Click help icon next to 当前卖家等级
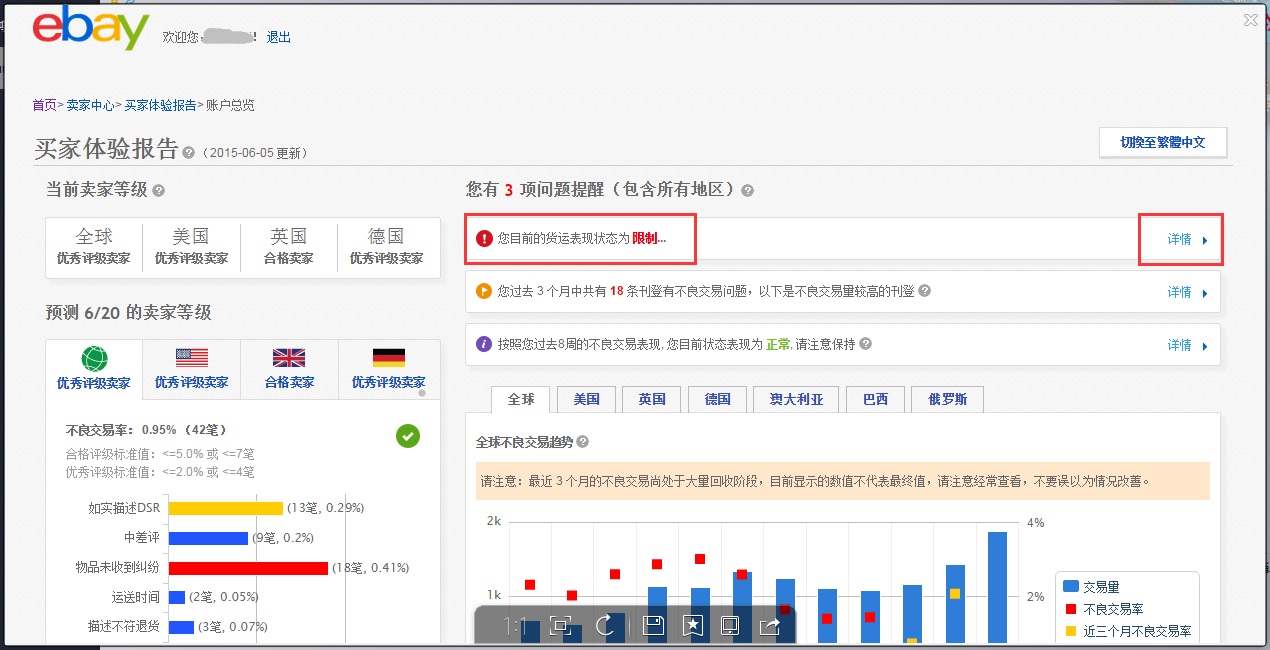Screen dimensions: 1270x650 coord(158,190)
